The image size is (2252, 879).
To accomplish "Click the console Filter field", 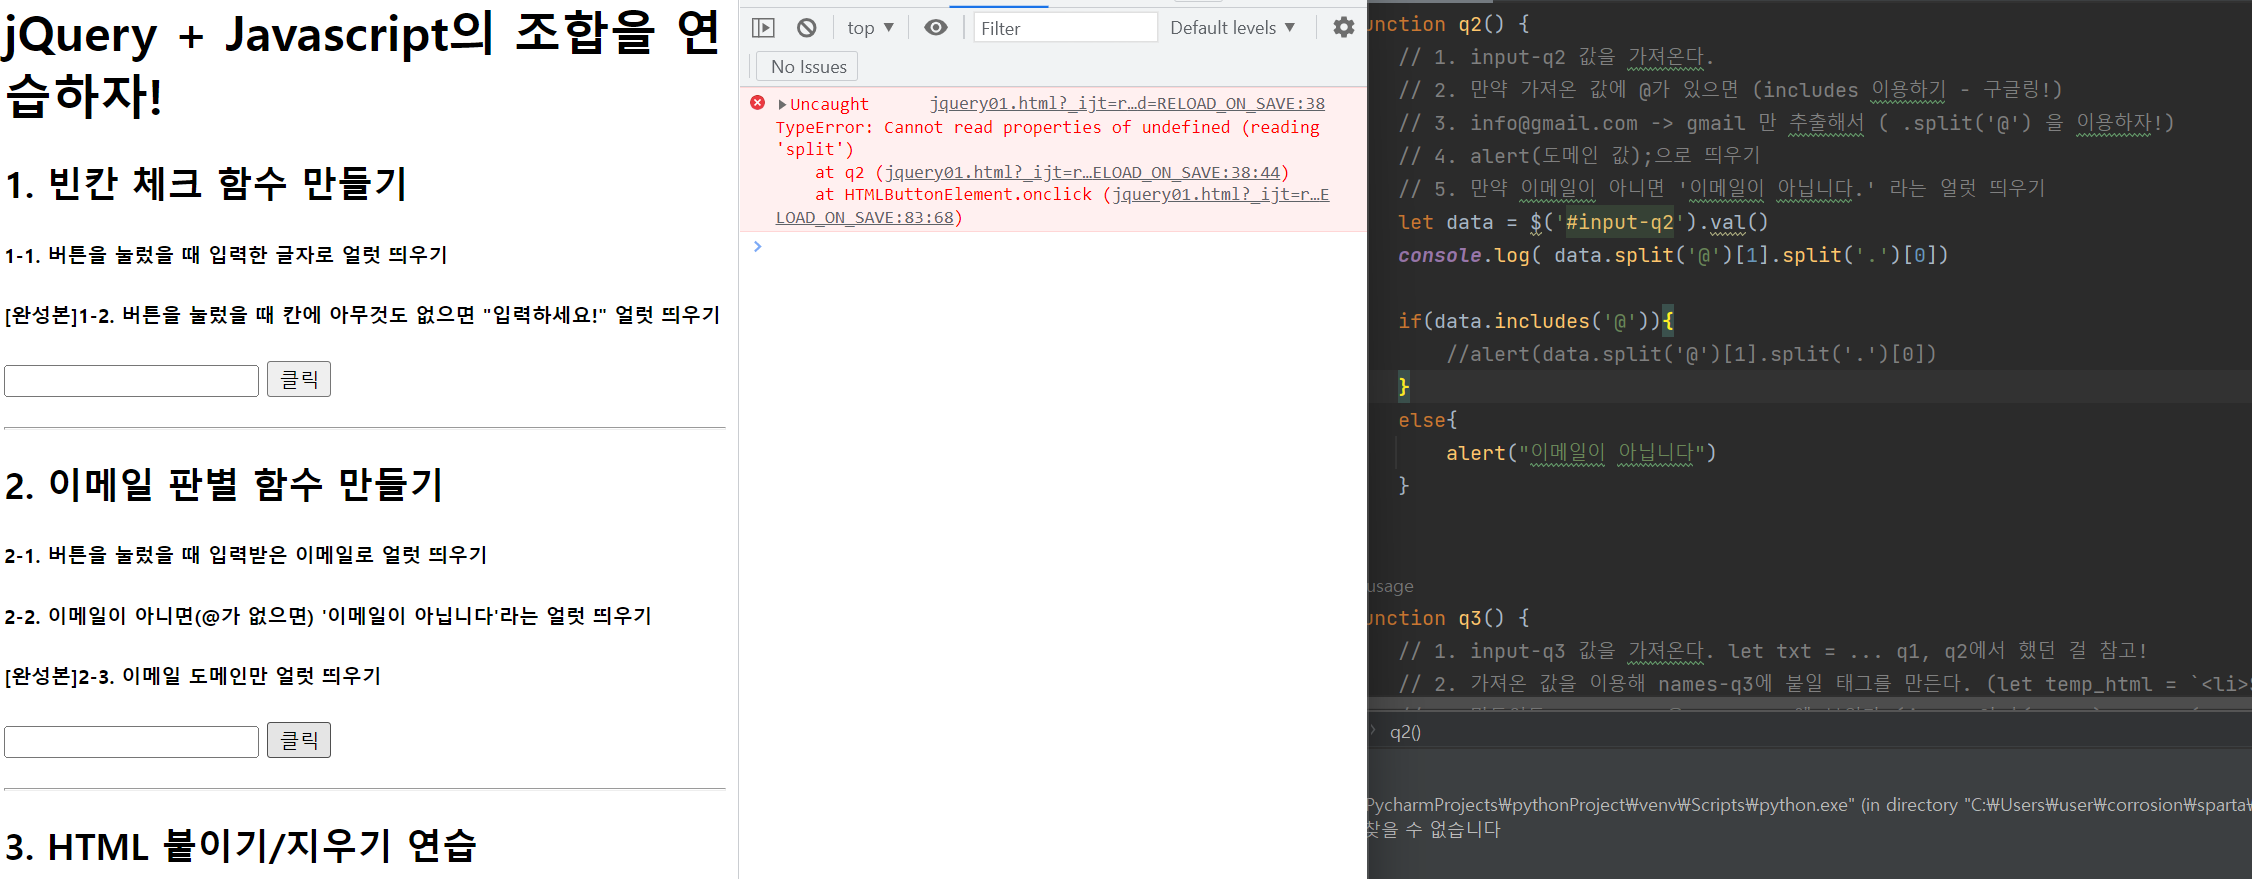I will click(1065, 28).
